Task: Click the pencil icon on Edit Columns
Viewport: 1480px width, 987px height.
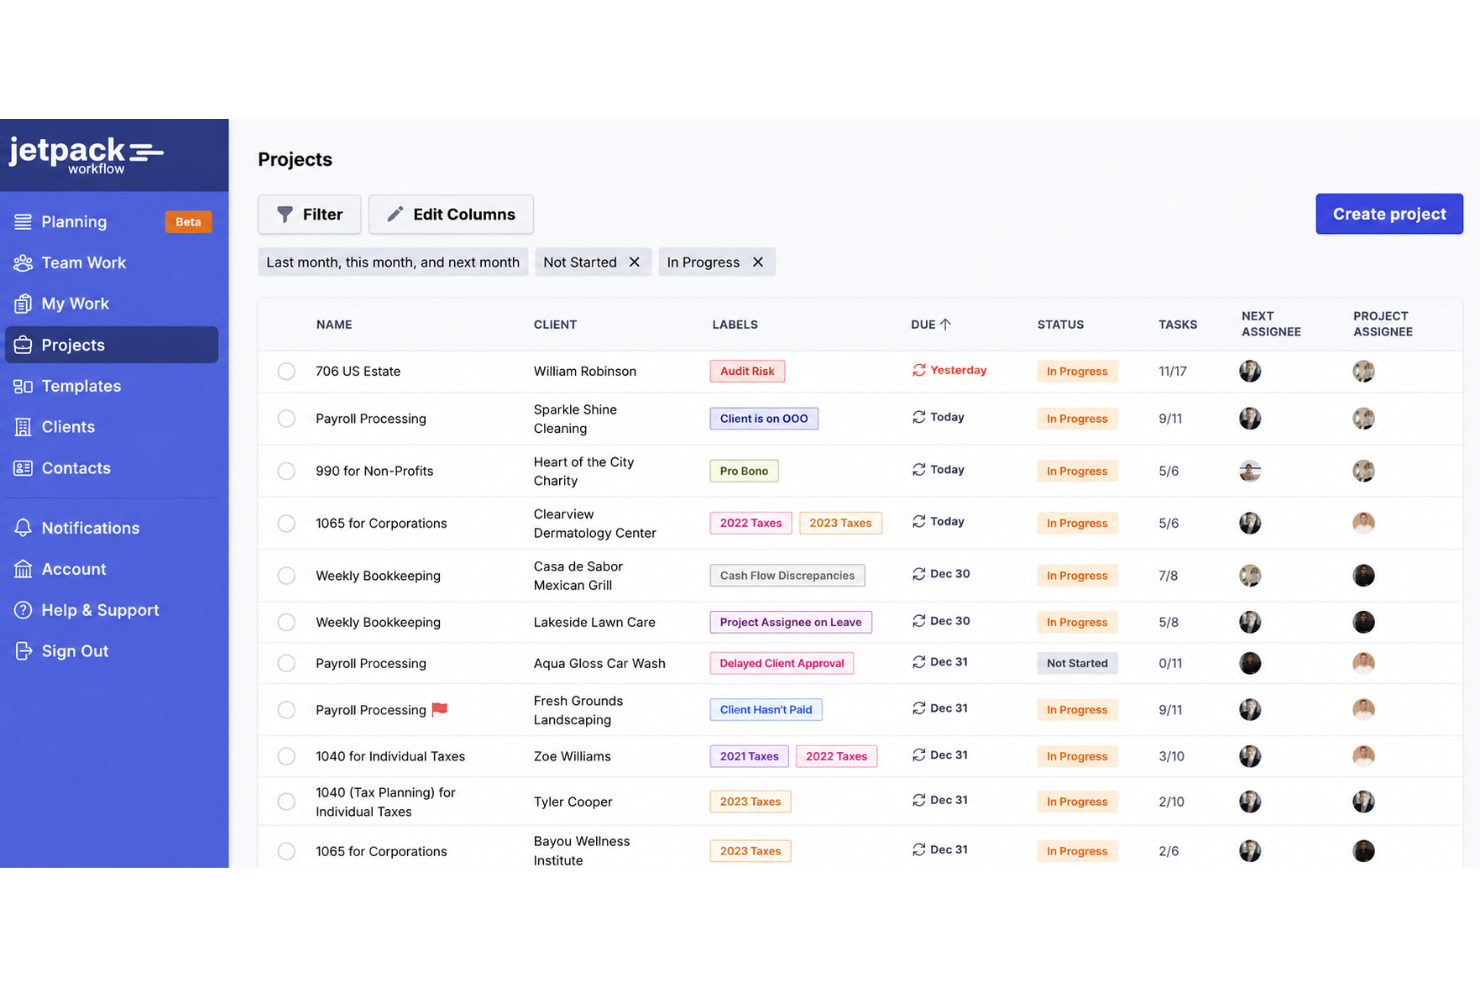Action: [396, 214]
